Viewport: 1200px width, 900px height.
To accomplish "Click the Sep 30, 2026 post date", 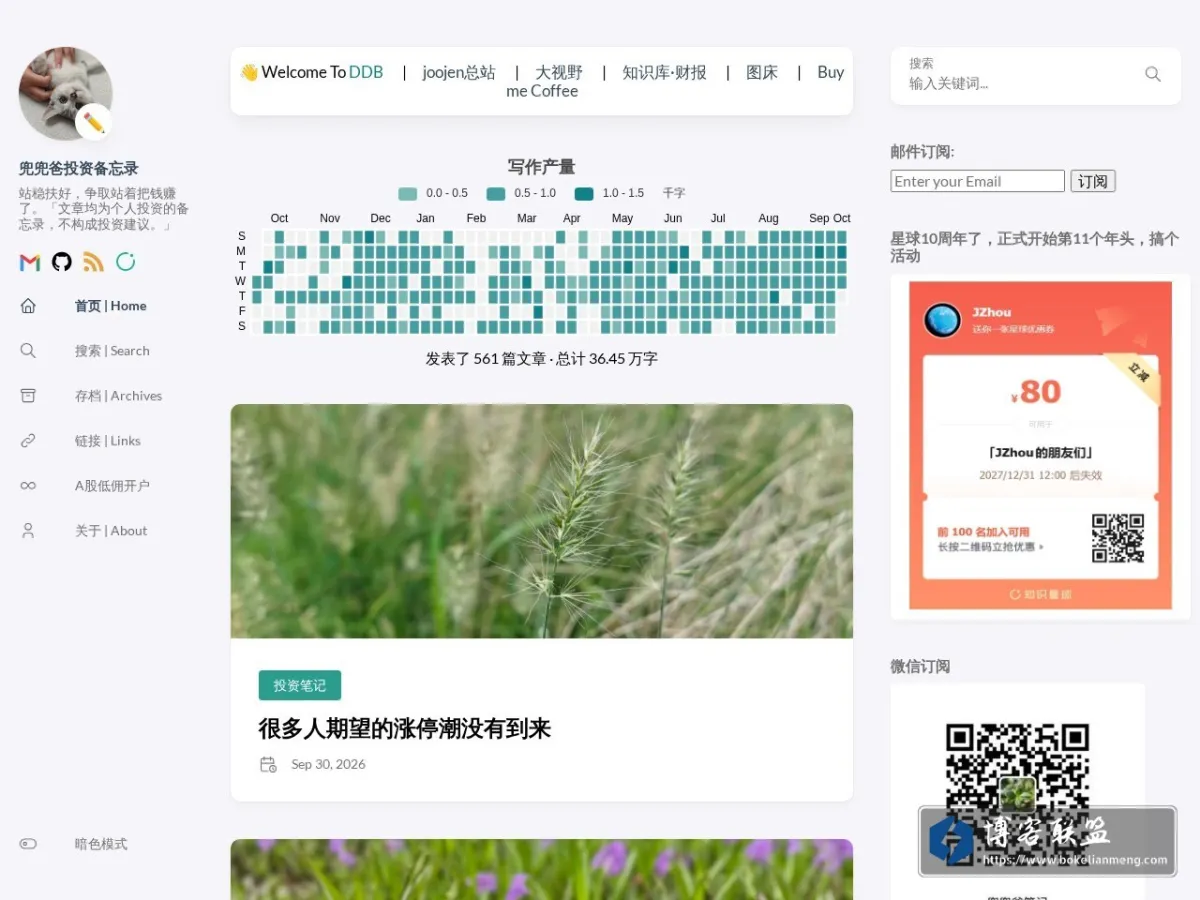I will pos(329,764).
